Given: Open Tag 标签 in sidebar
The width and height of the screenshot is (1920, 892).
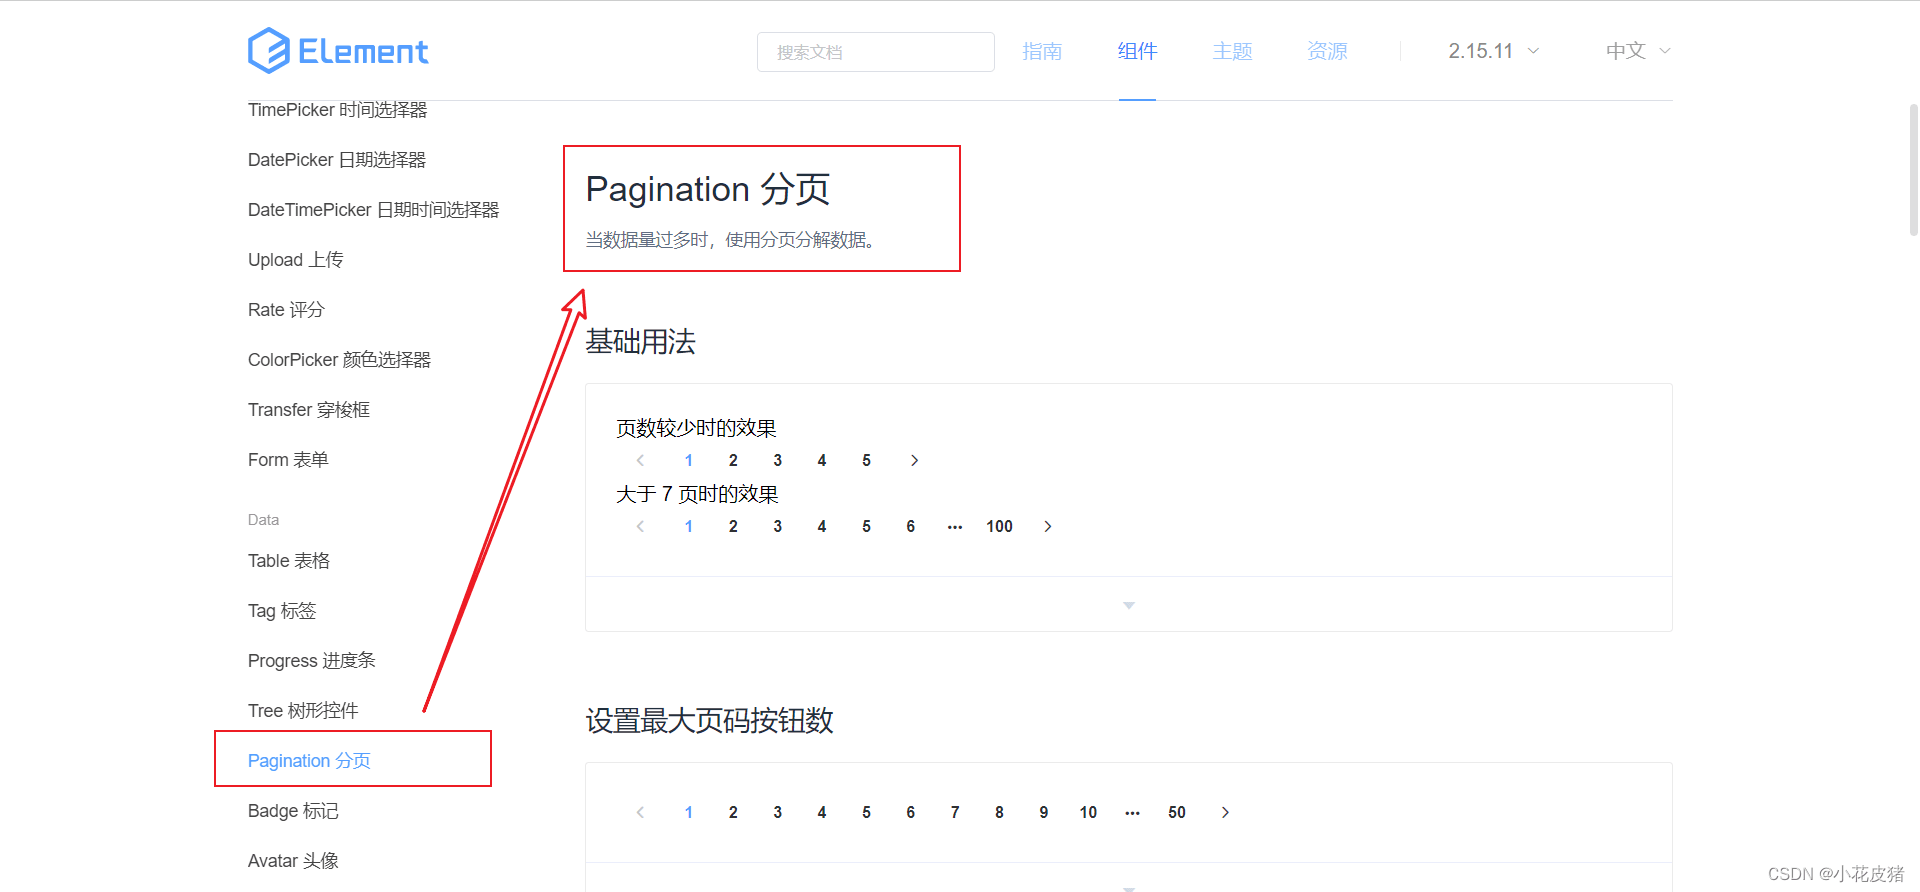Looking at the screenshot, I should point(282,611).
